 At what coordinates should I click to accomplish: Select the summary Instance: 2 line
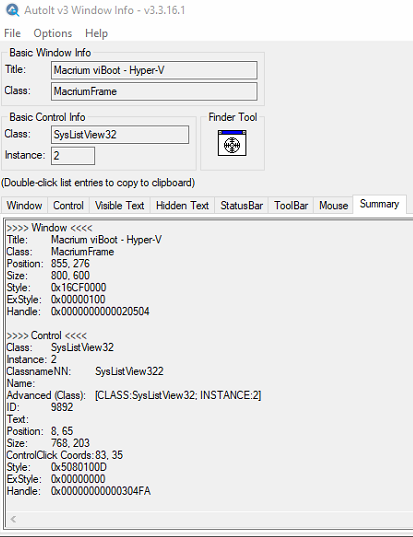[32, 360]
